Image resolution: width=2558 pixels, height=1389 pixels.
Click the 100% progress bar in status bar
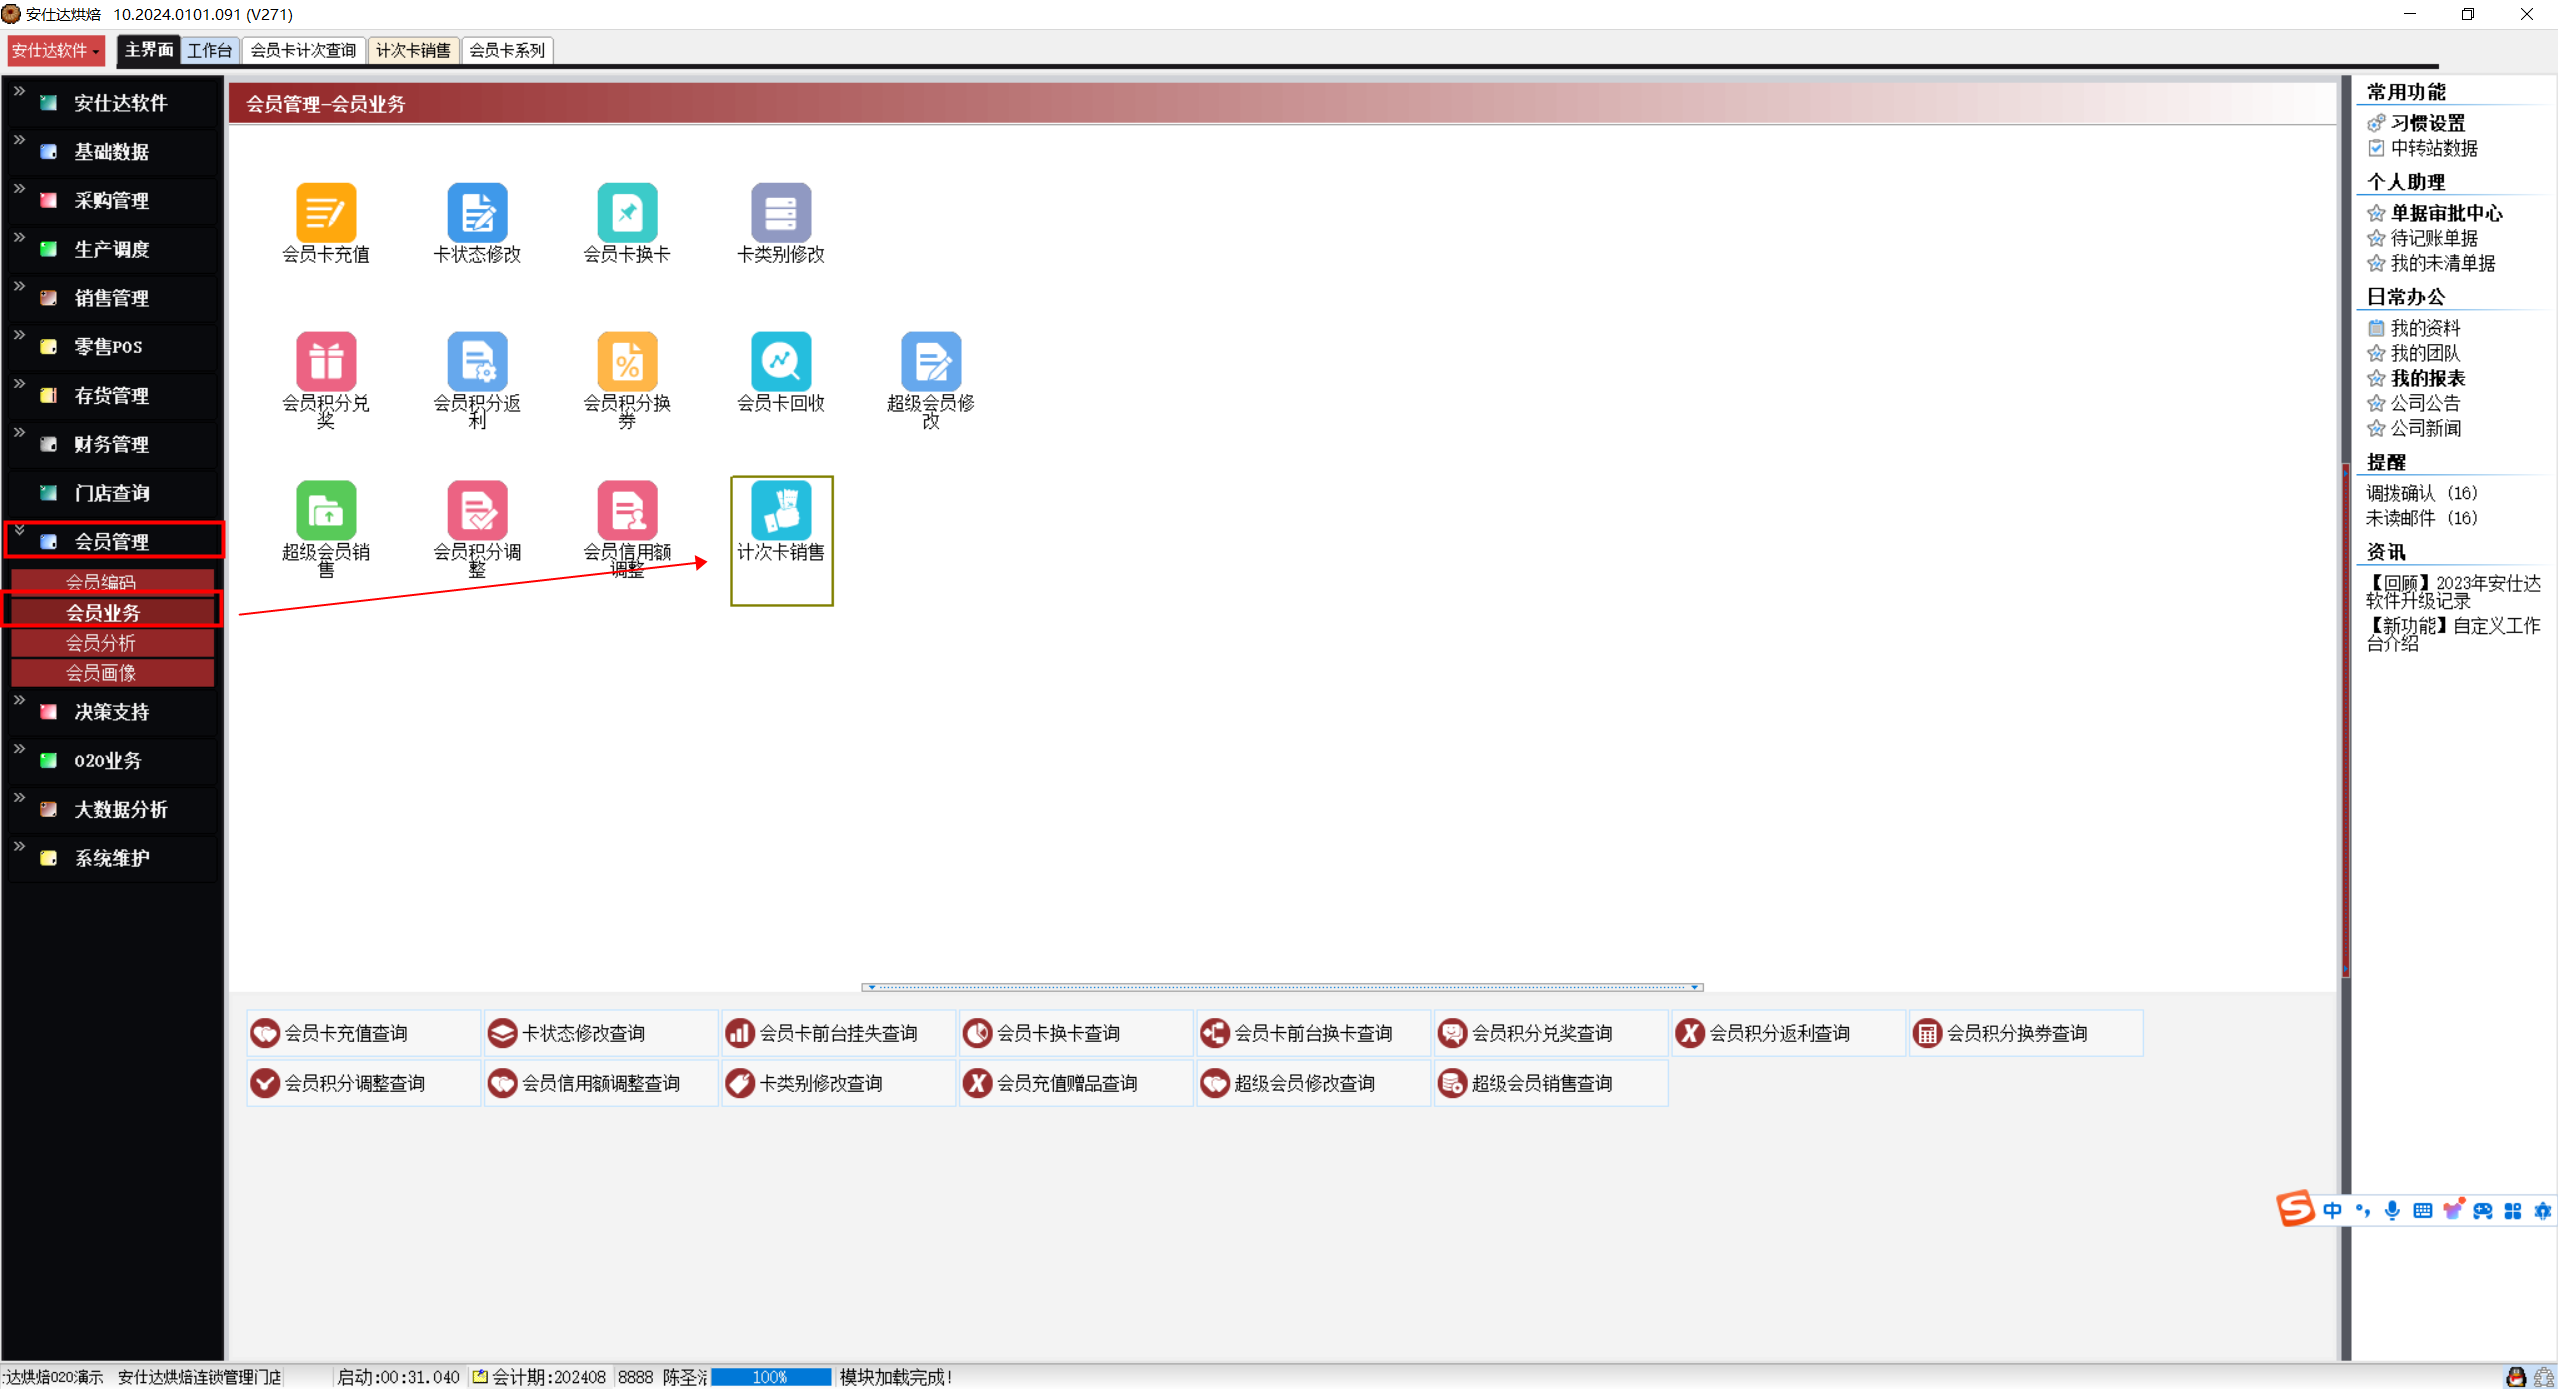click(x=769, y=1377)
